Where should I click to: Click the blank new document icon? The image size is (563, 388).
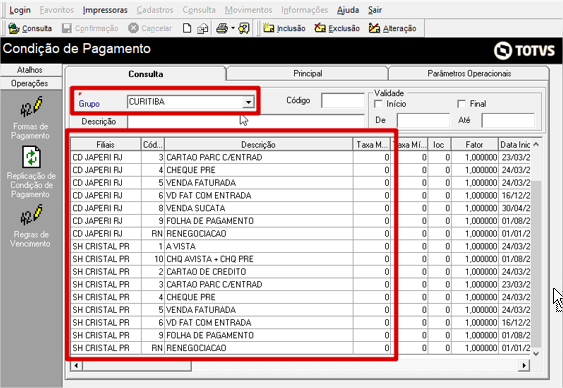[x=187, y=28]
